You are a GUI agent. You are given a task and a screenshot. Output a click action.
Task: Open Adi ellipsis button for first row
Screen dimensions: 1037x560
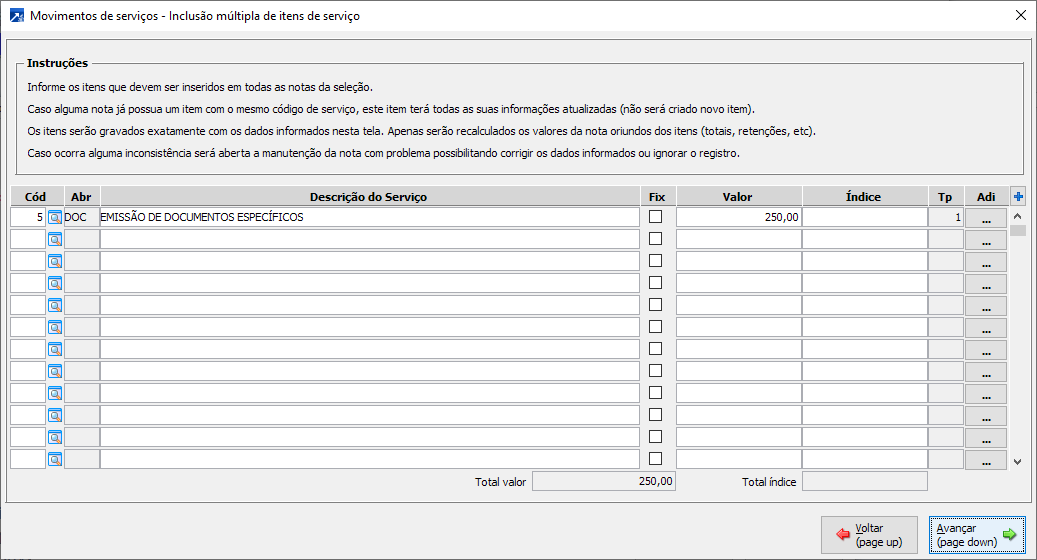(986, 217)
